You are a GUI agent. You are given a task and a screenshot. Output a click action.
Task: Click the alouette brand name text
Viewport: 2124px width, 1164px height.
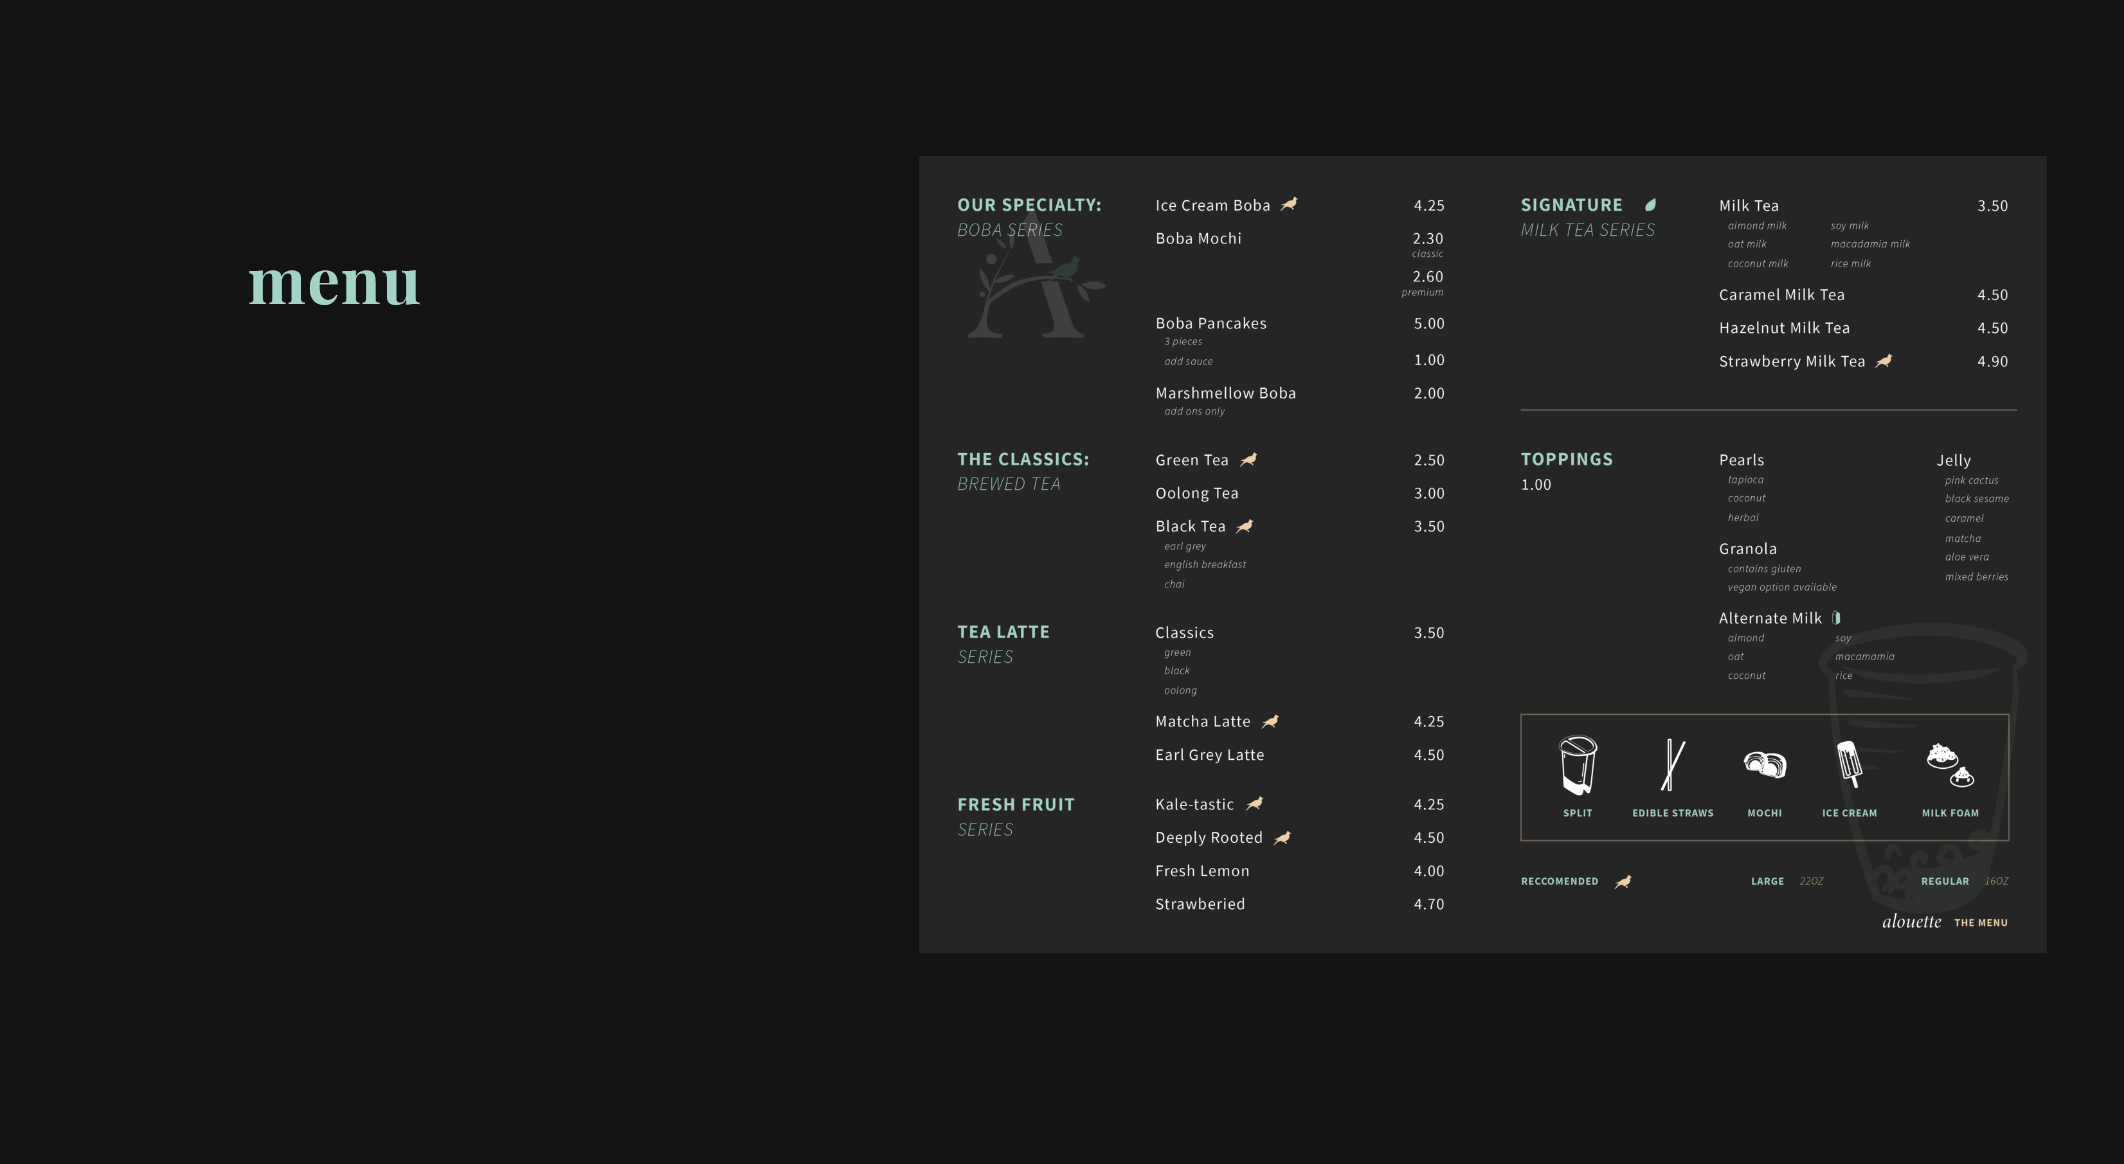[x=1911, y=922]
